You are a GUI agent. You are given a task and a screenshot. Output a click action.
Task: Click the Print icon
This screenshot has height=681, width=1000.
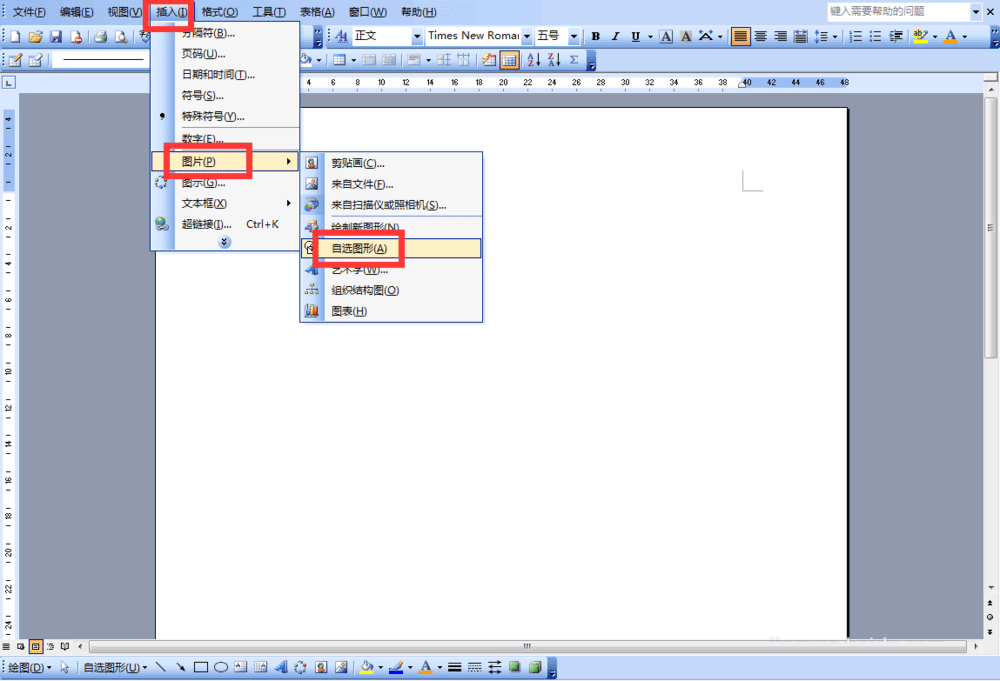[100, 36]
